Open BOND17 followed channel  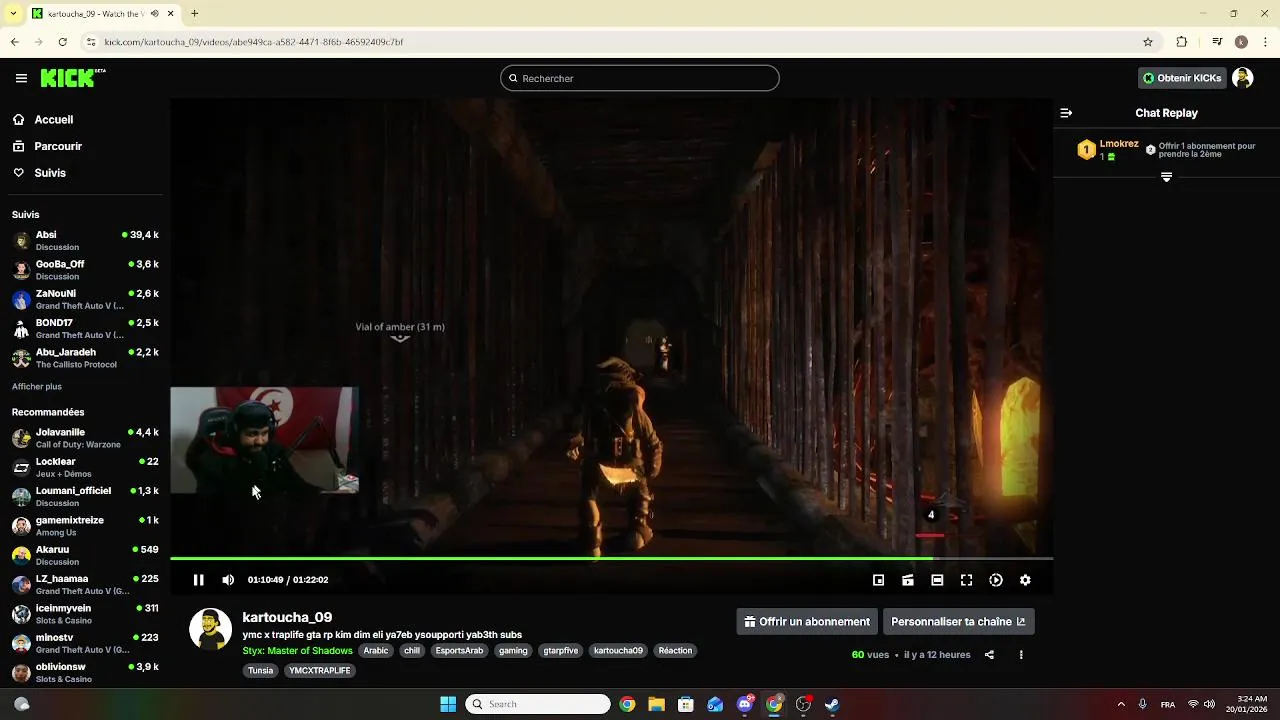pyautogui.click(x=85, y=329)
